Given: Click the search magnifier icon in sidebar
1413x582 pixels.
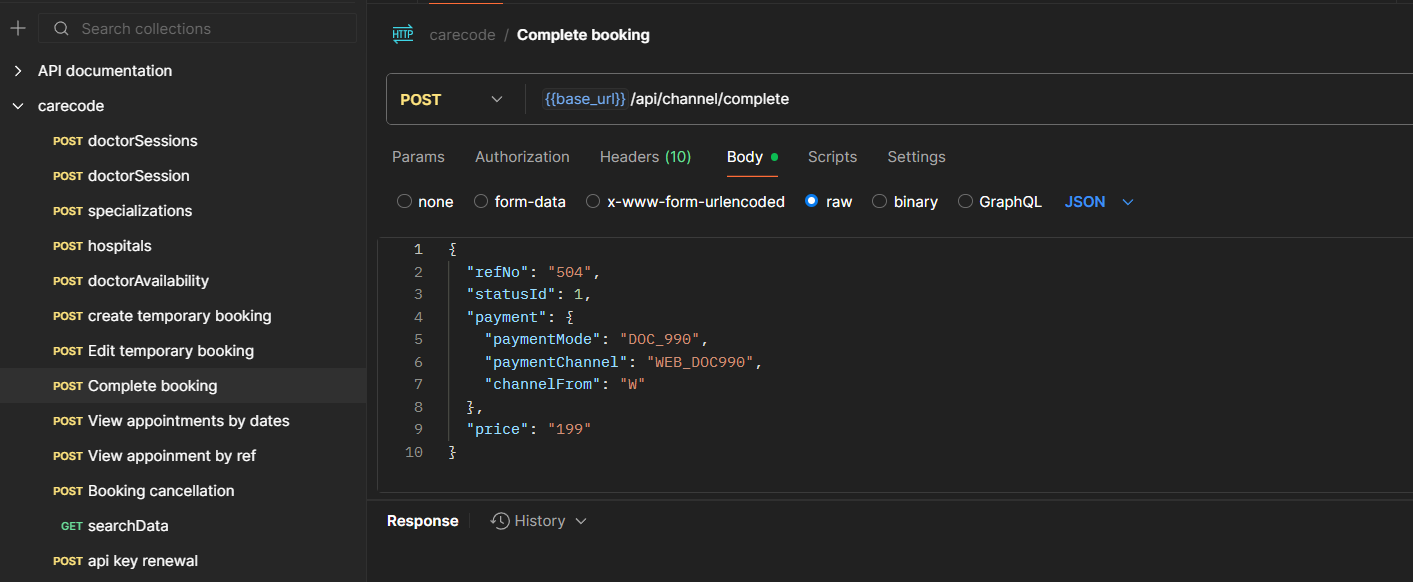Looking at the screenshot, I should (x=61, y=29).
